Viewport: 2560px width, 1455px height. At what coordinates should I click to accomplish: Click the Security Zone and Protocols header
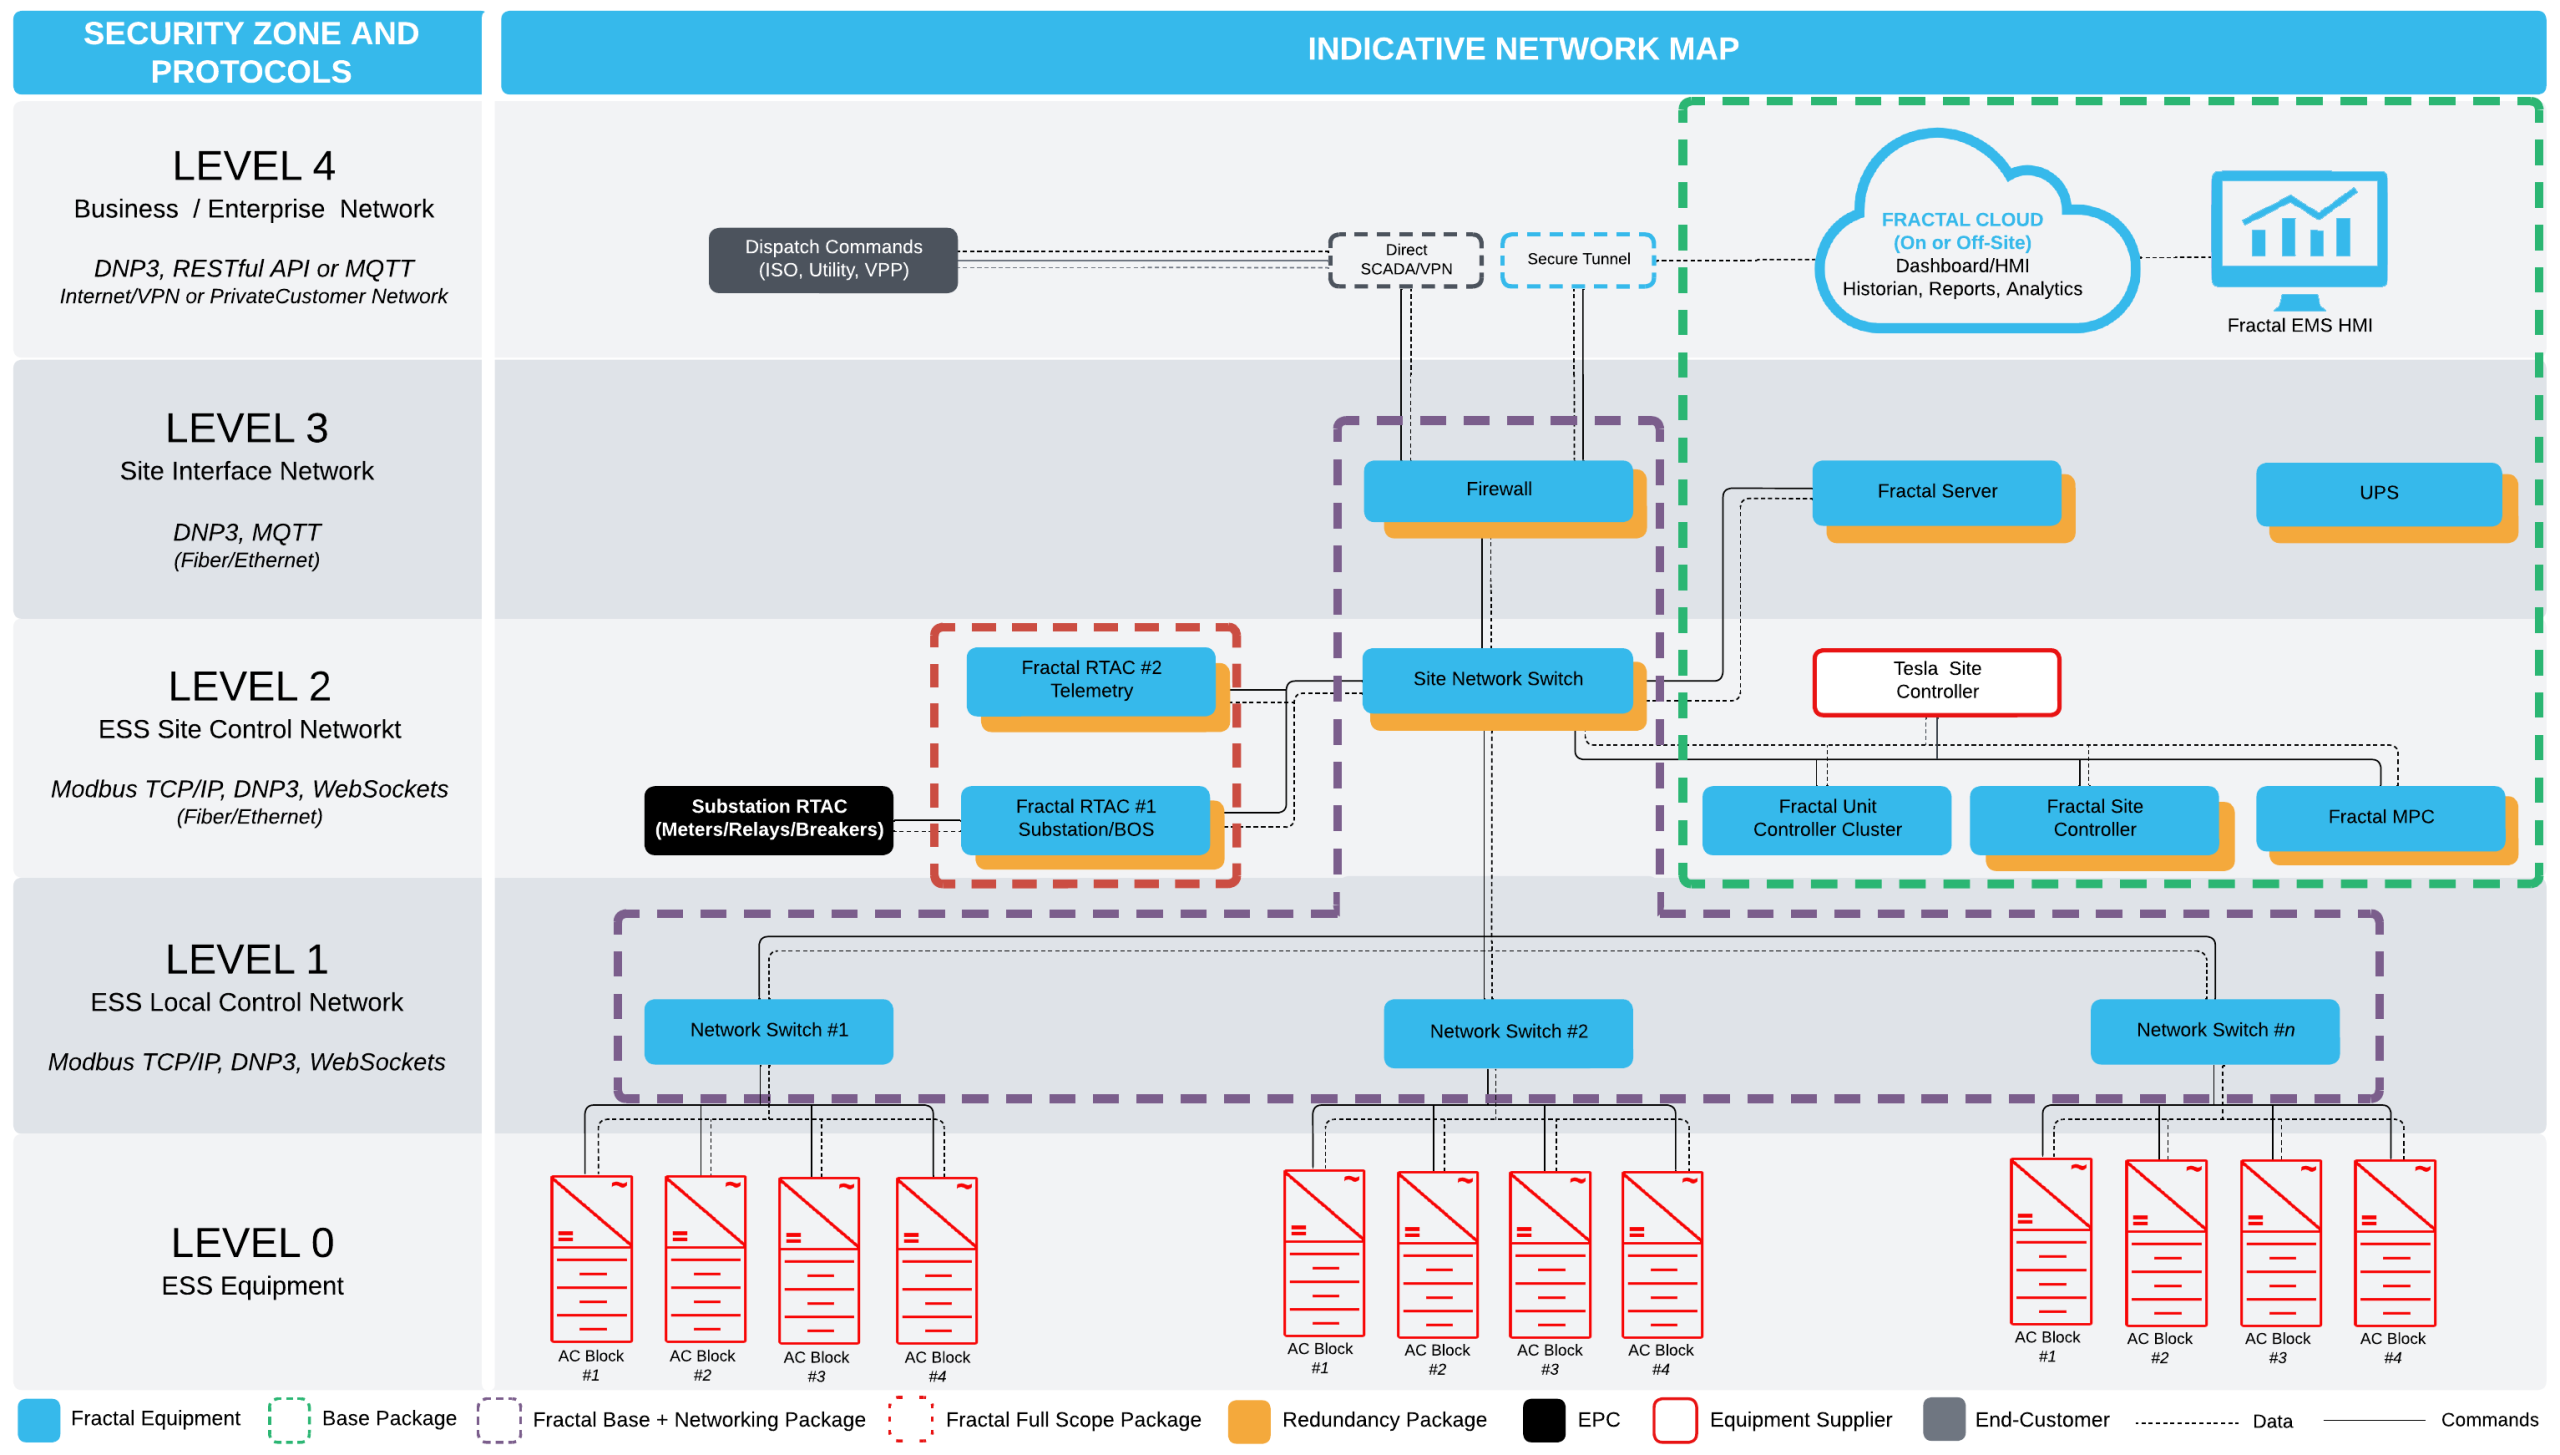pyautogui.click(x=248, y=53)
